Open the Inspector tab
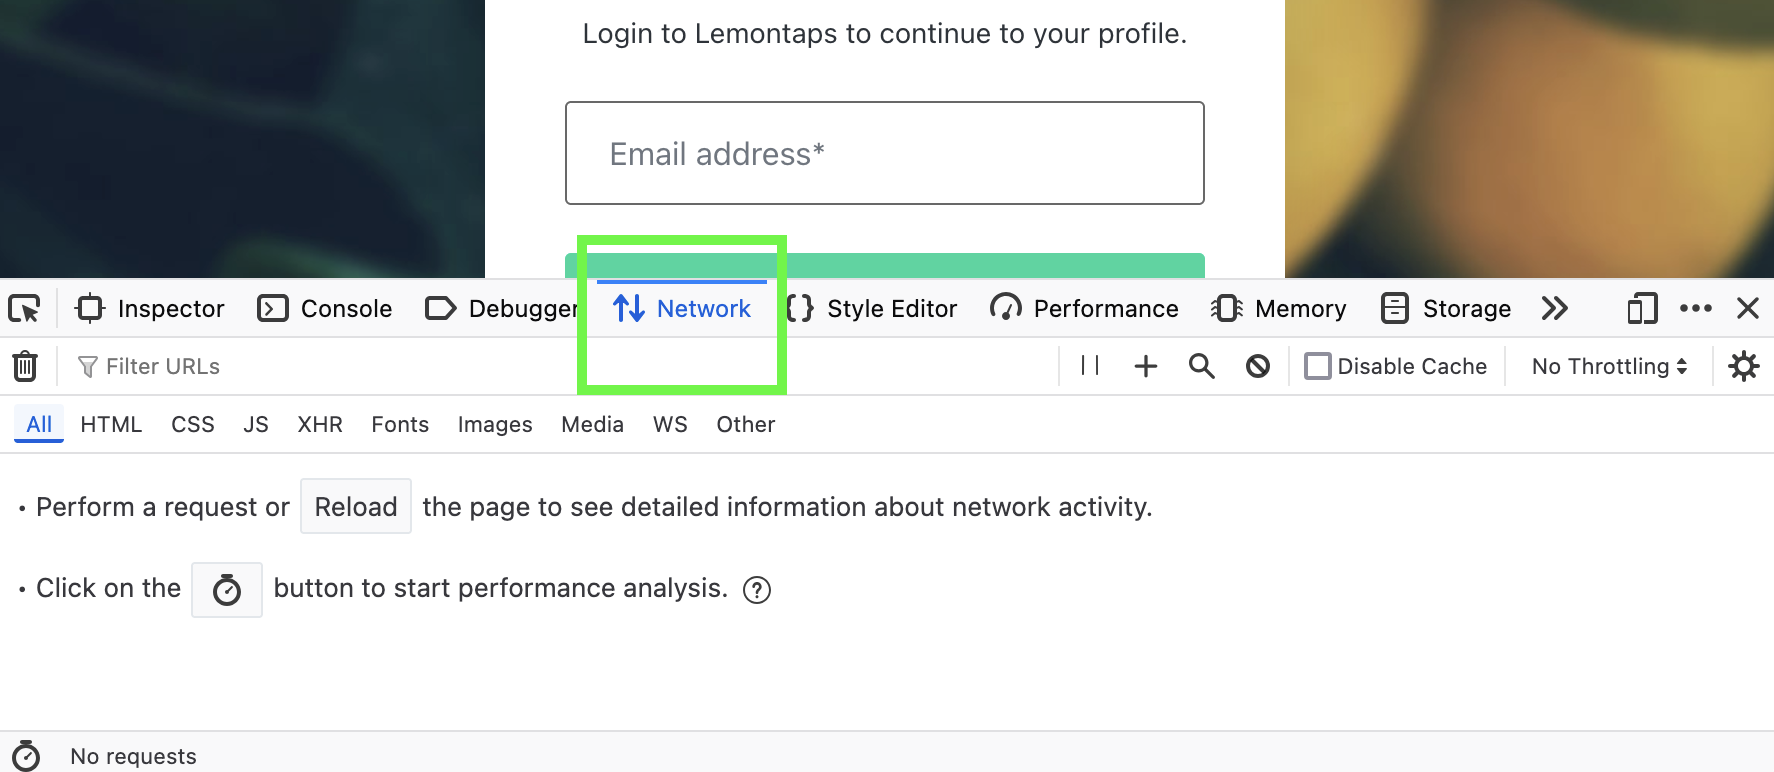 pos(150,309)
